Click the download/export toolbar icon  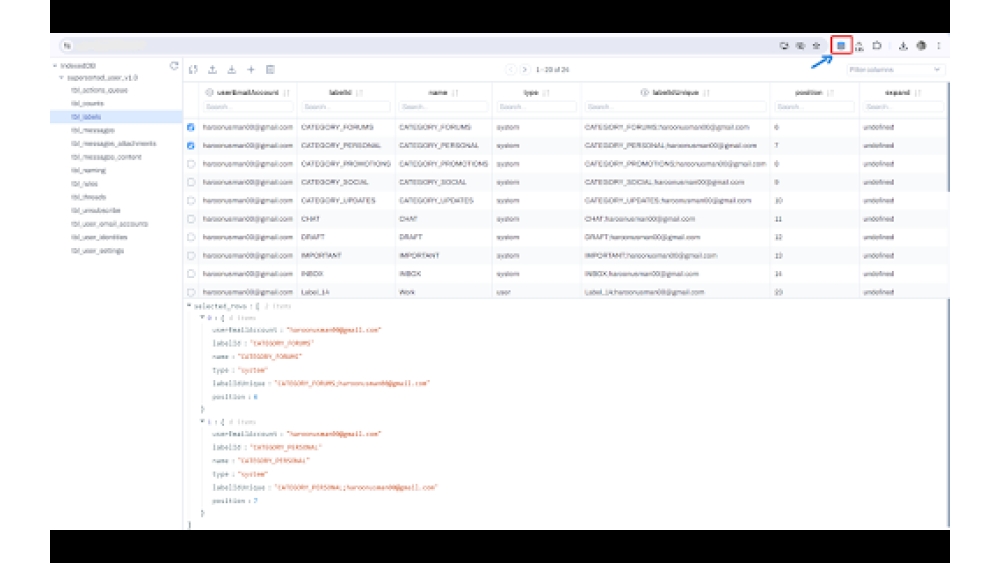232,69
